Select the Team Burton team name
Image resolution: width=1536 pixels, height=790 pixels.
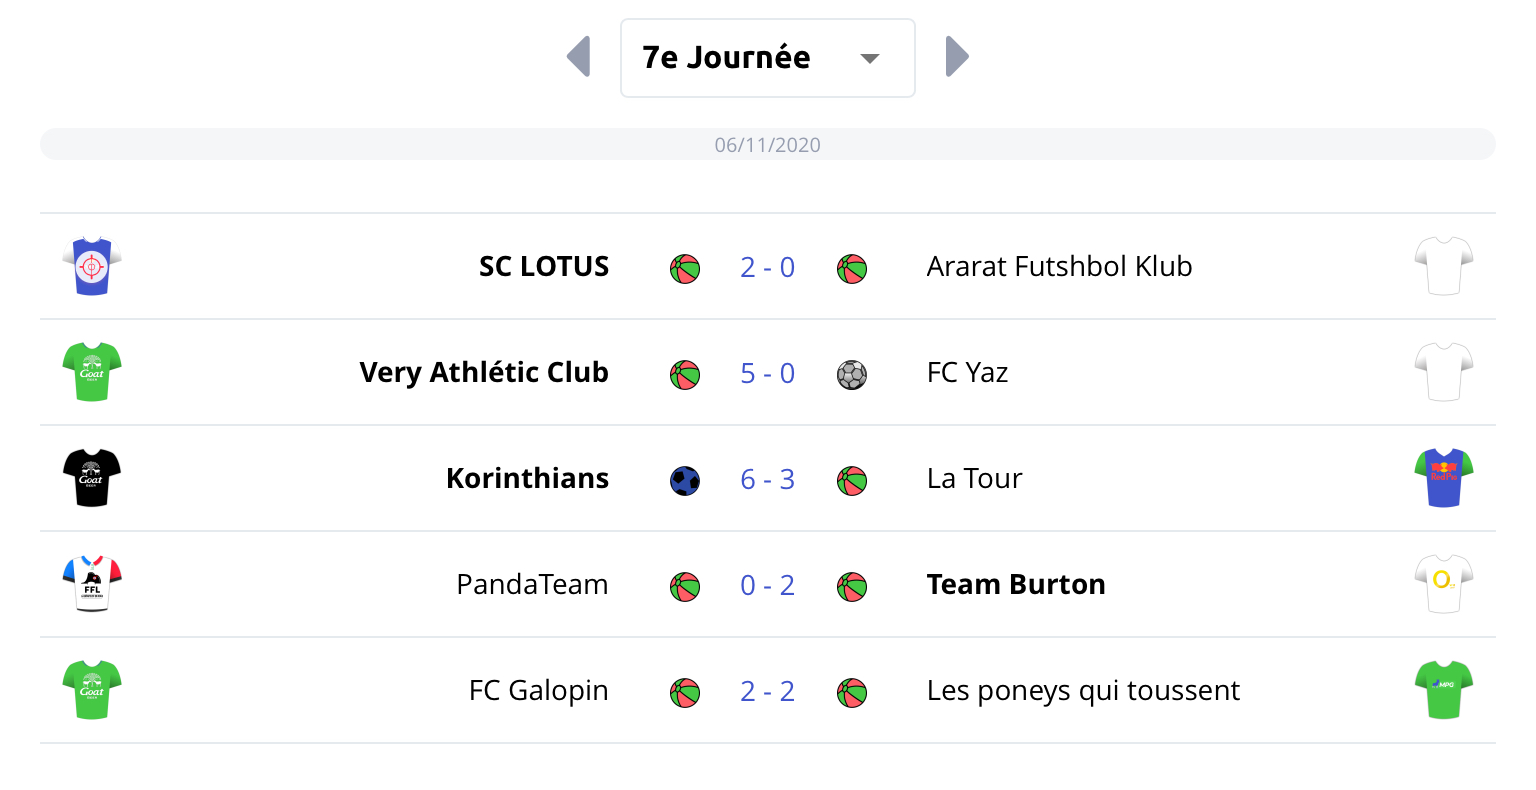click(1016, 584)
